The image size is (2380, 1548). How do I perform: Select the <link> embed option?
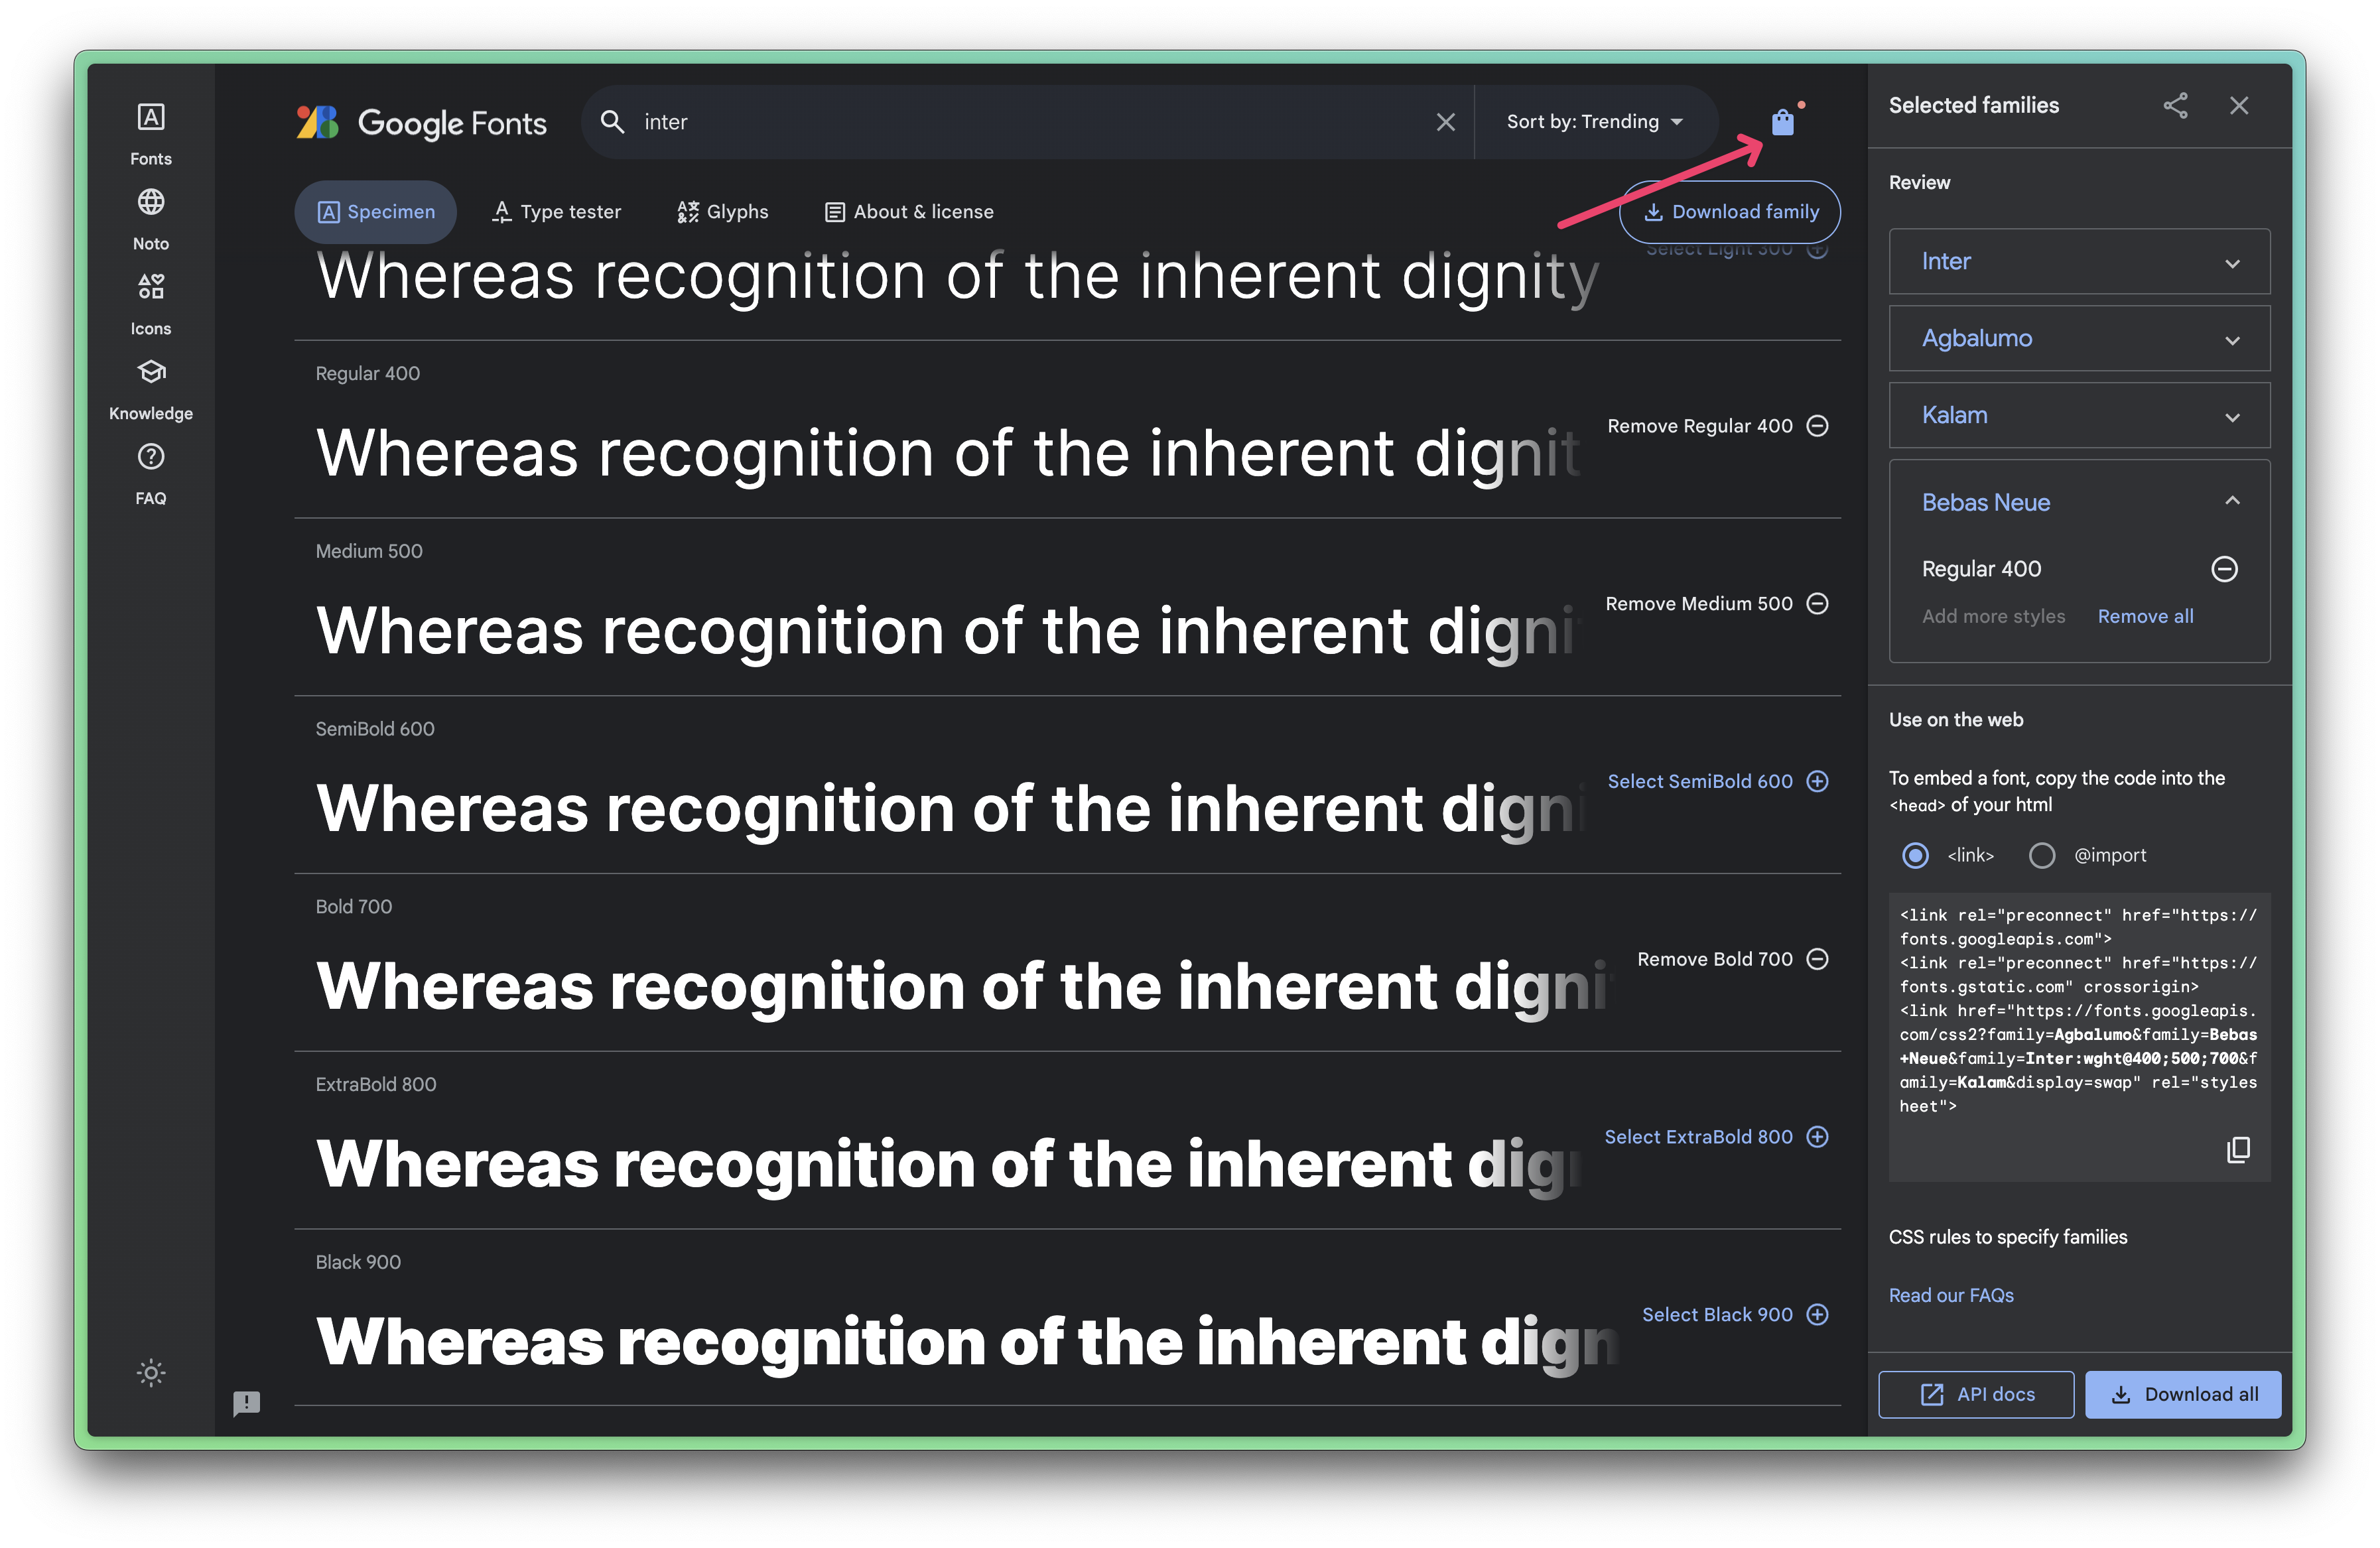(1915, 855)
